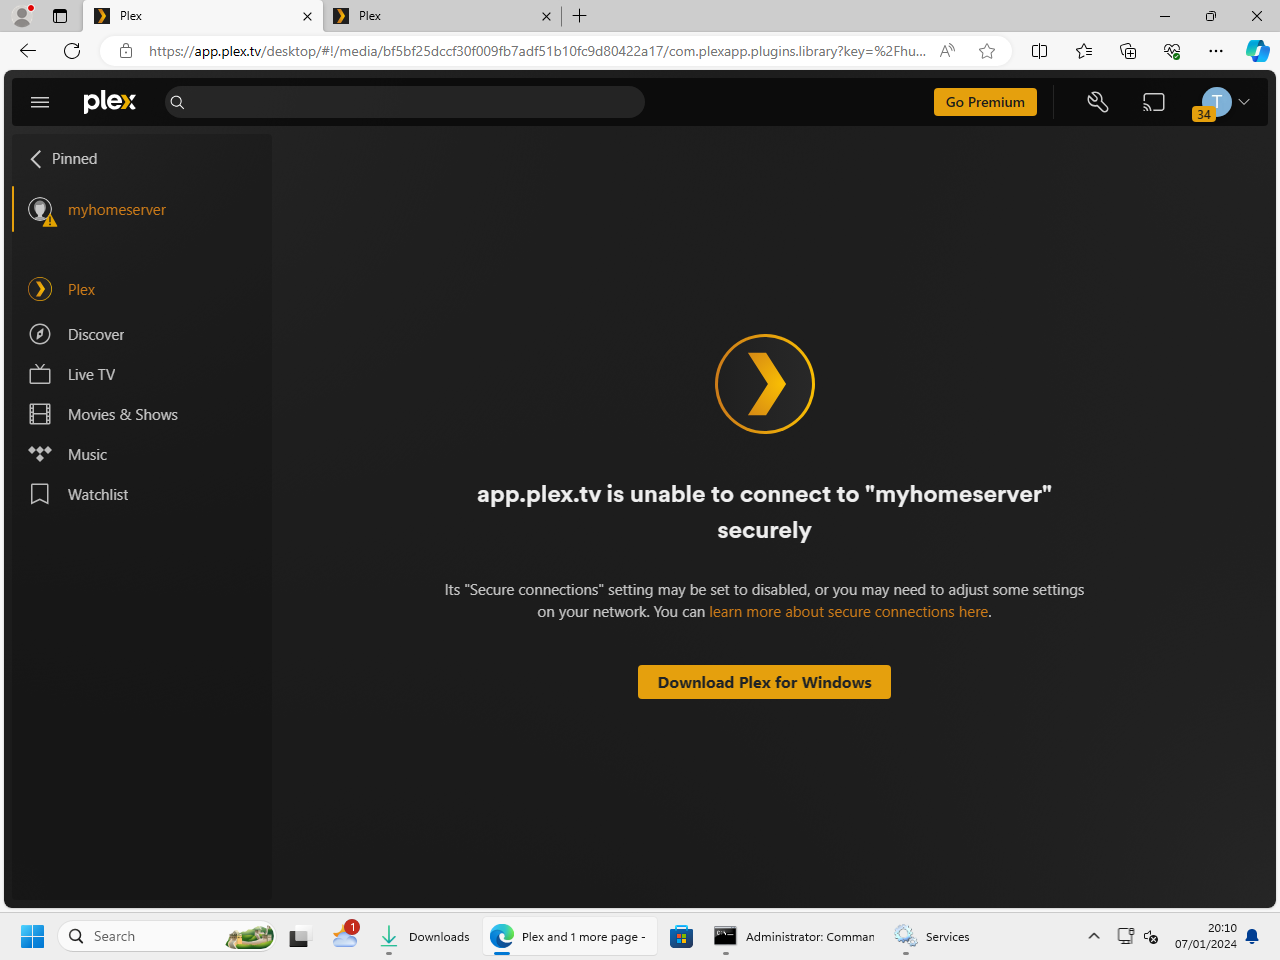Screen dimensions: 1280x960
Task: Show hidden system tray icons
Action: (x=1094, y=937)
